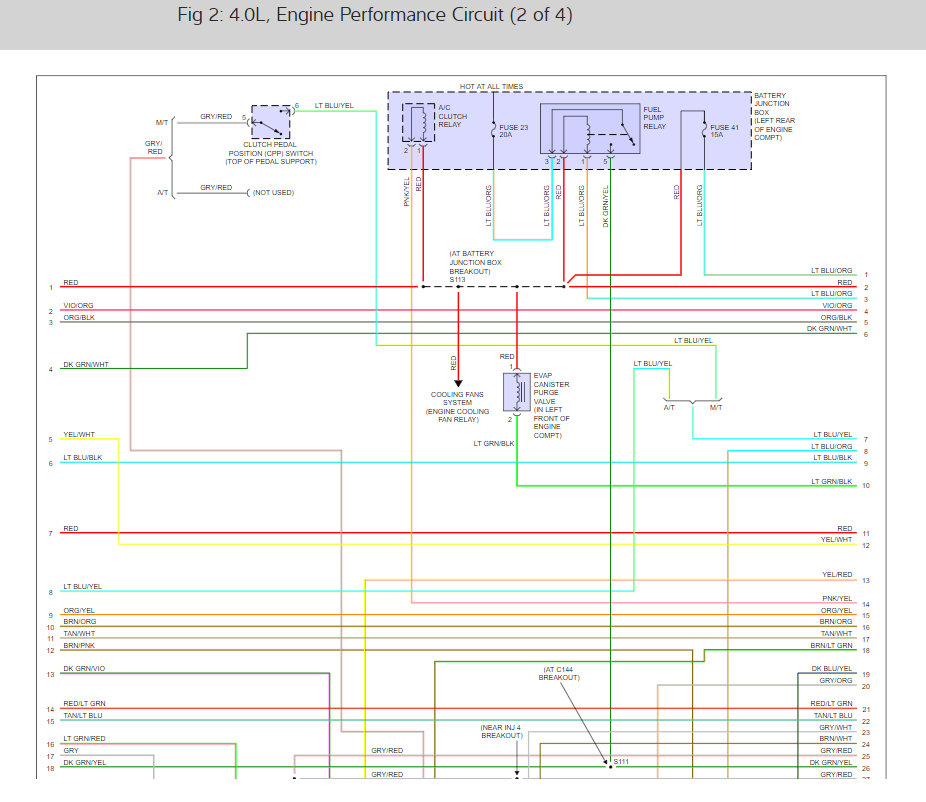
Task: Click 'BRN/LT GRN' label at right pin 18
Action: tap(832, 646)
